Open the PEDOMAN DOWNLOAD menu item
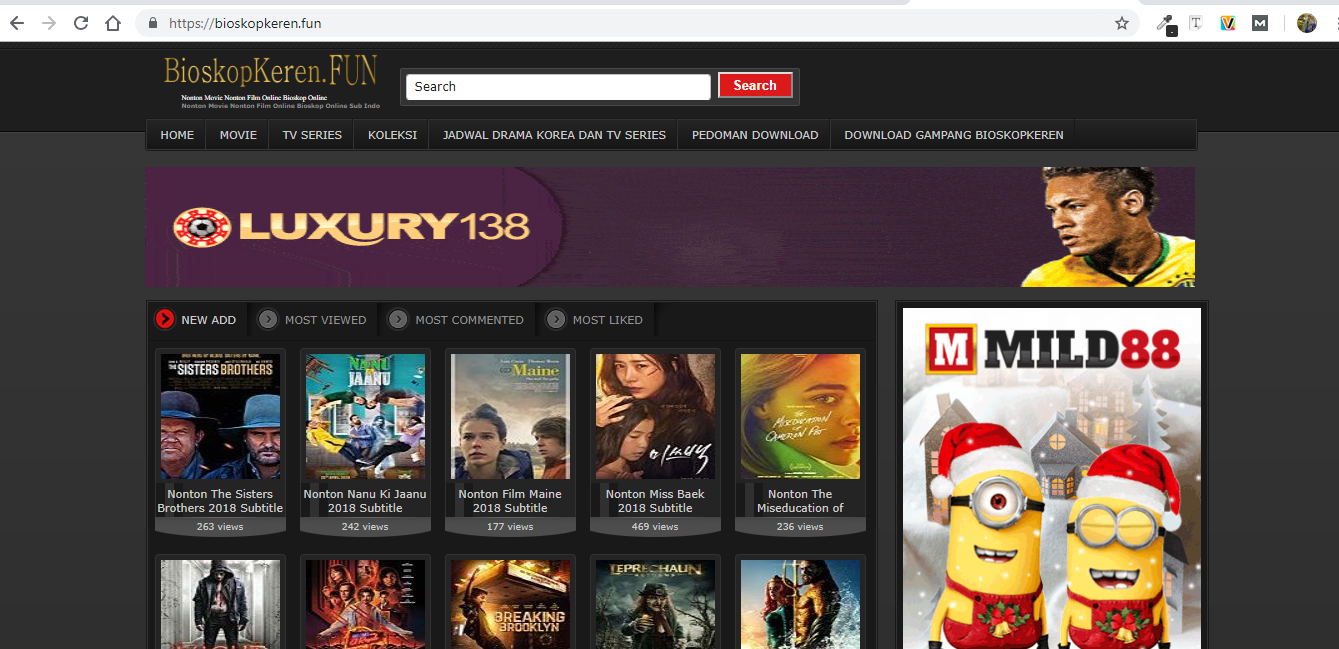Viewport: 1339px width, 649px height. point(755,135)
